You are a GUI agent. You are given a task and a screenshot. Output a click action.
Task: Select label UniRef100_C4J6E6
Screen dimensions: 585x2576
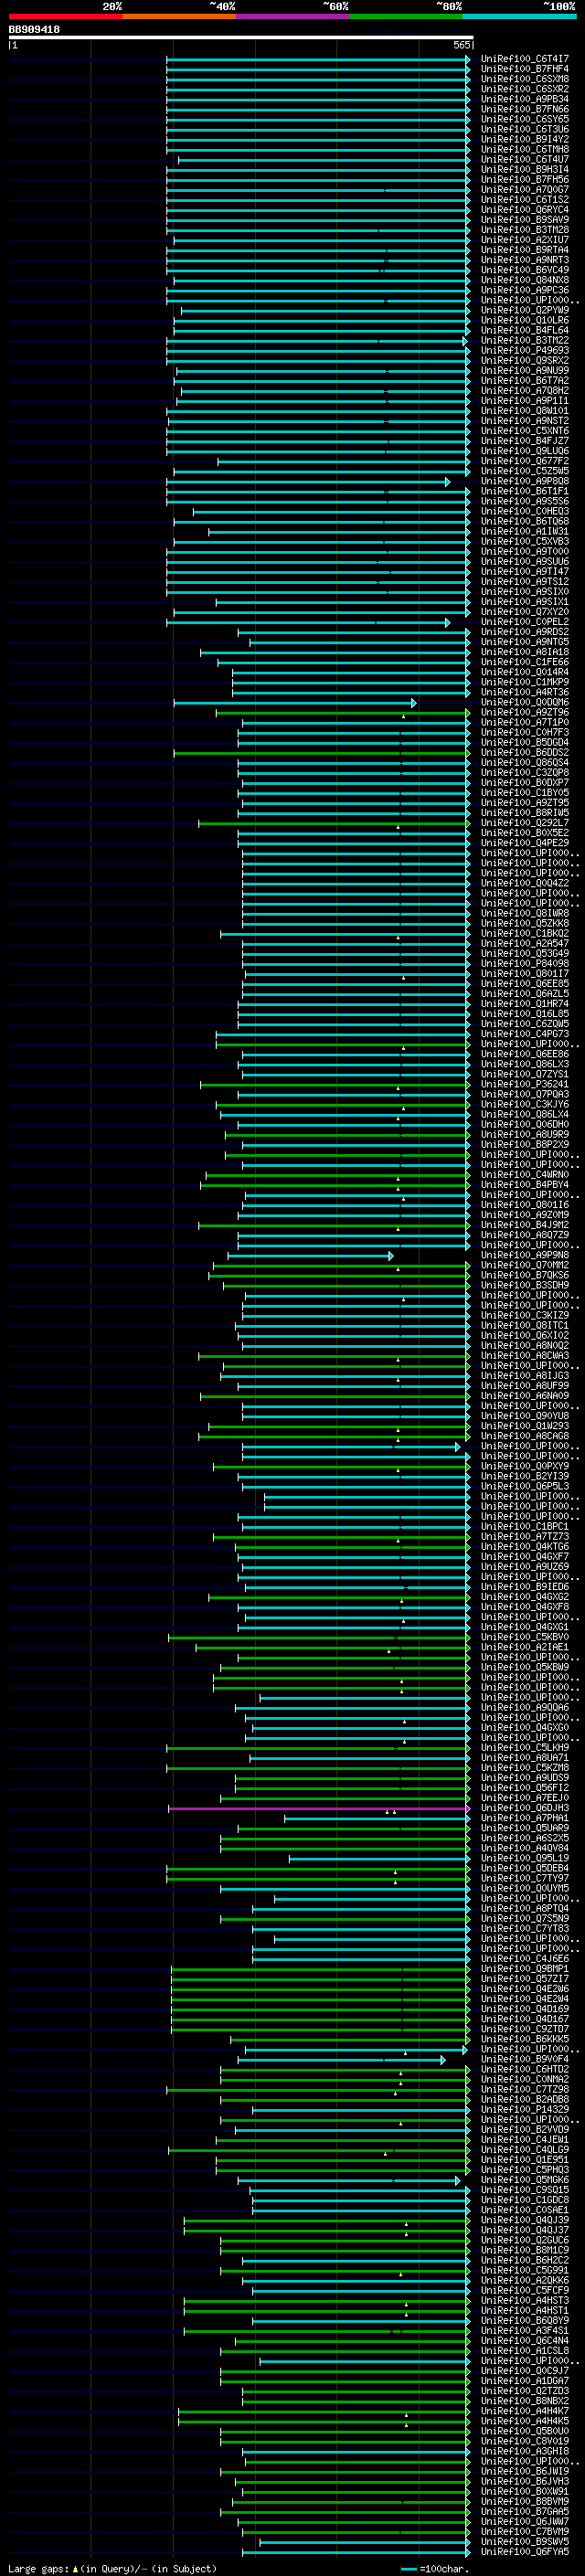click(525, 1959)
